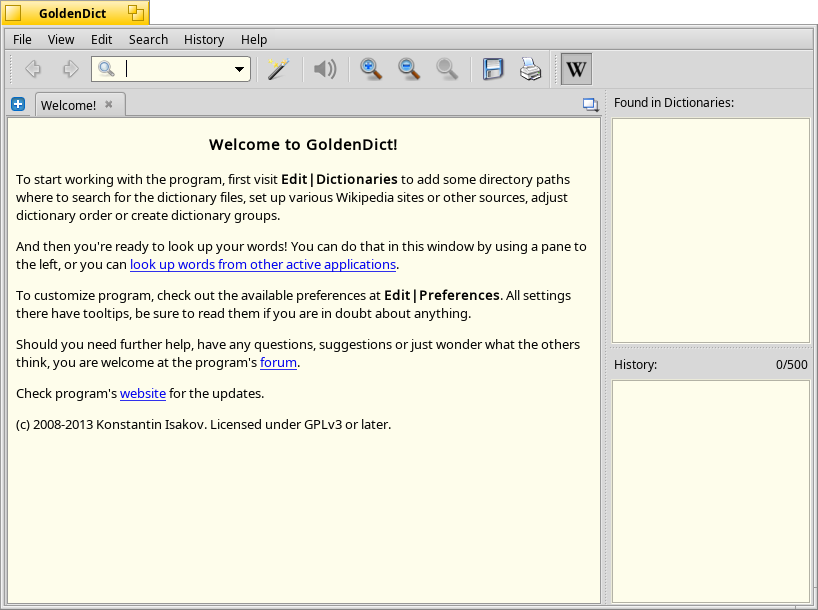Click the speaker pronounce word icon
Viewport: 818px width, 610px height.
pyautogui.click(x=325, y=69)
